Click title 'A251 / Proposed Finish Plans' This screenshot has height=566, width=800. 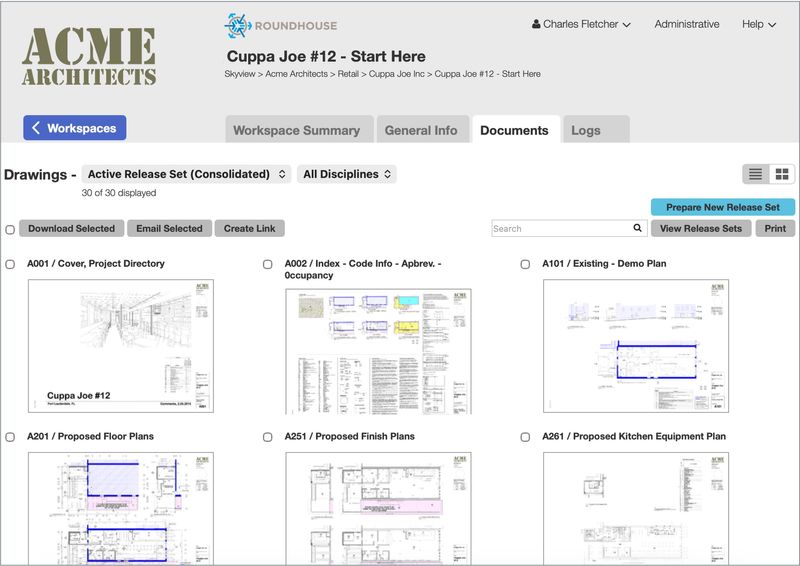(x=349, y=436)
